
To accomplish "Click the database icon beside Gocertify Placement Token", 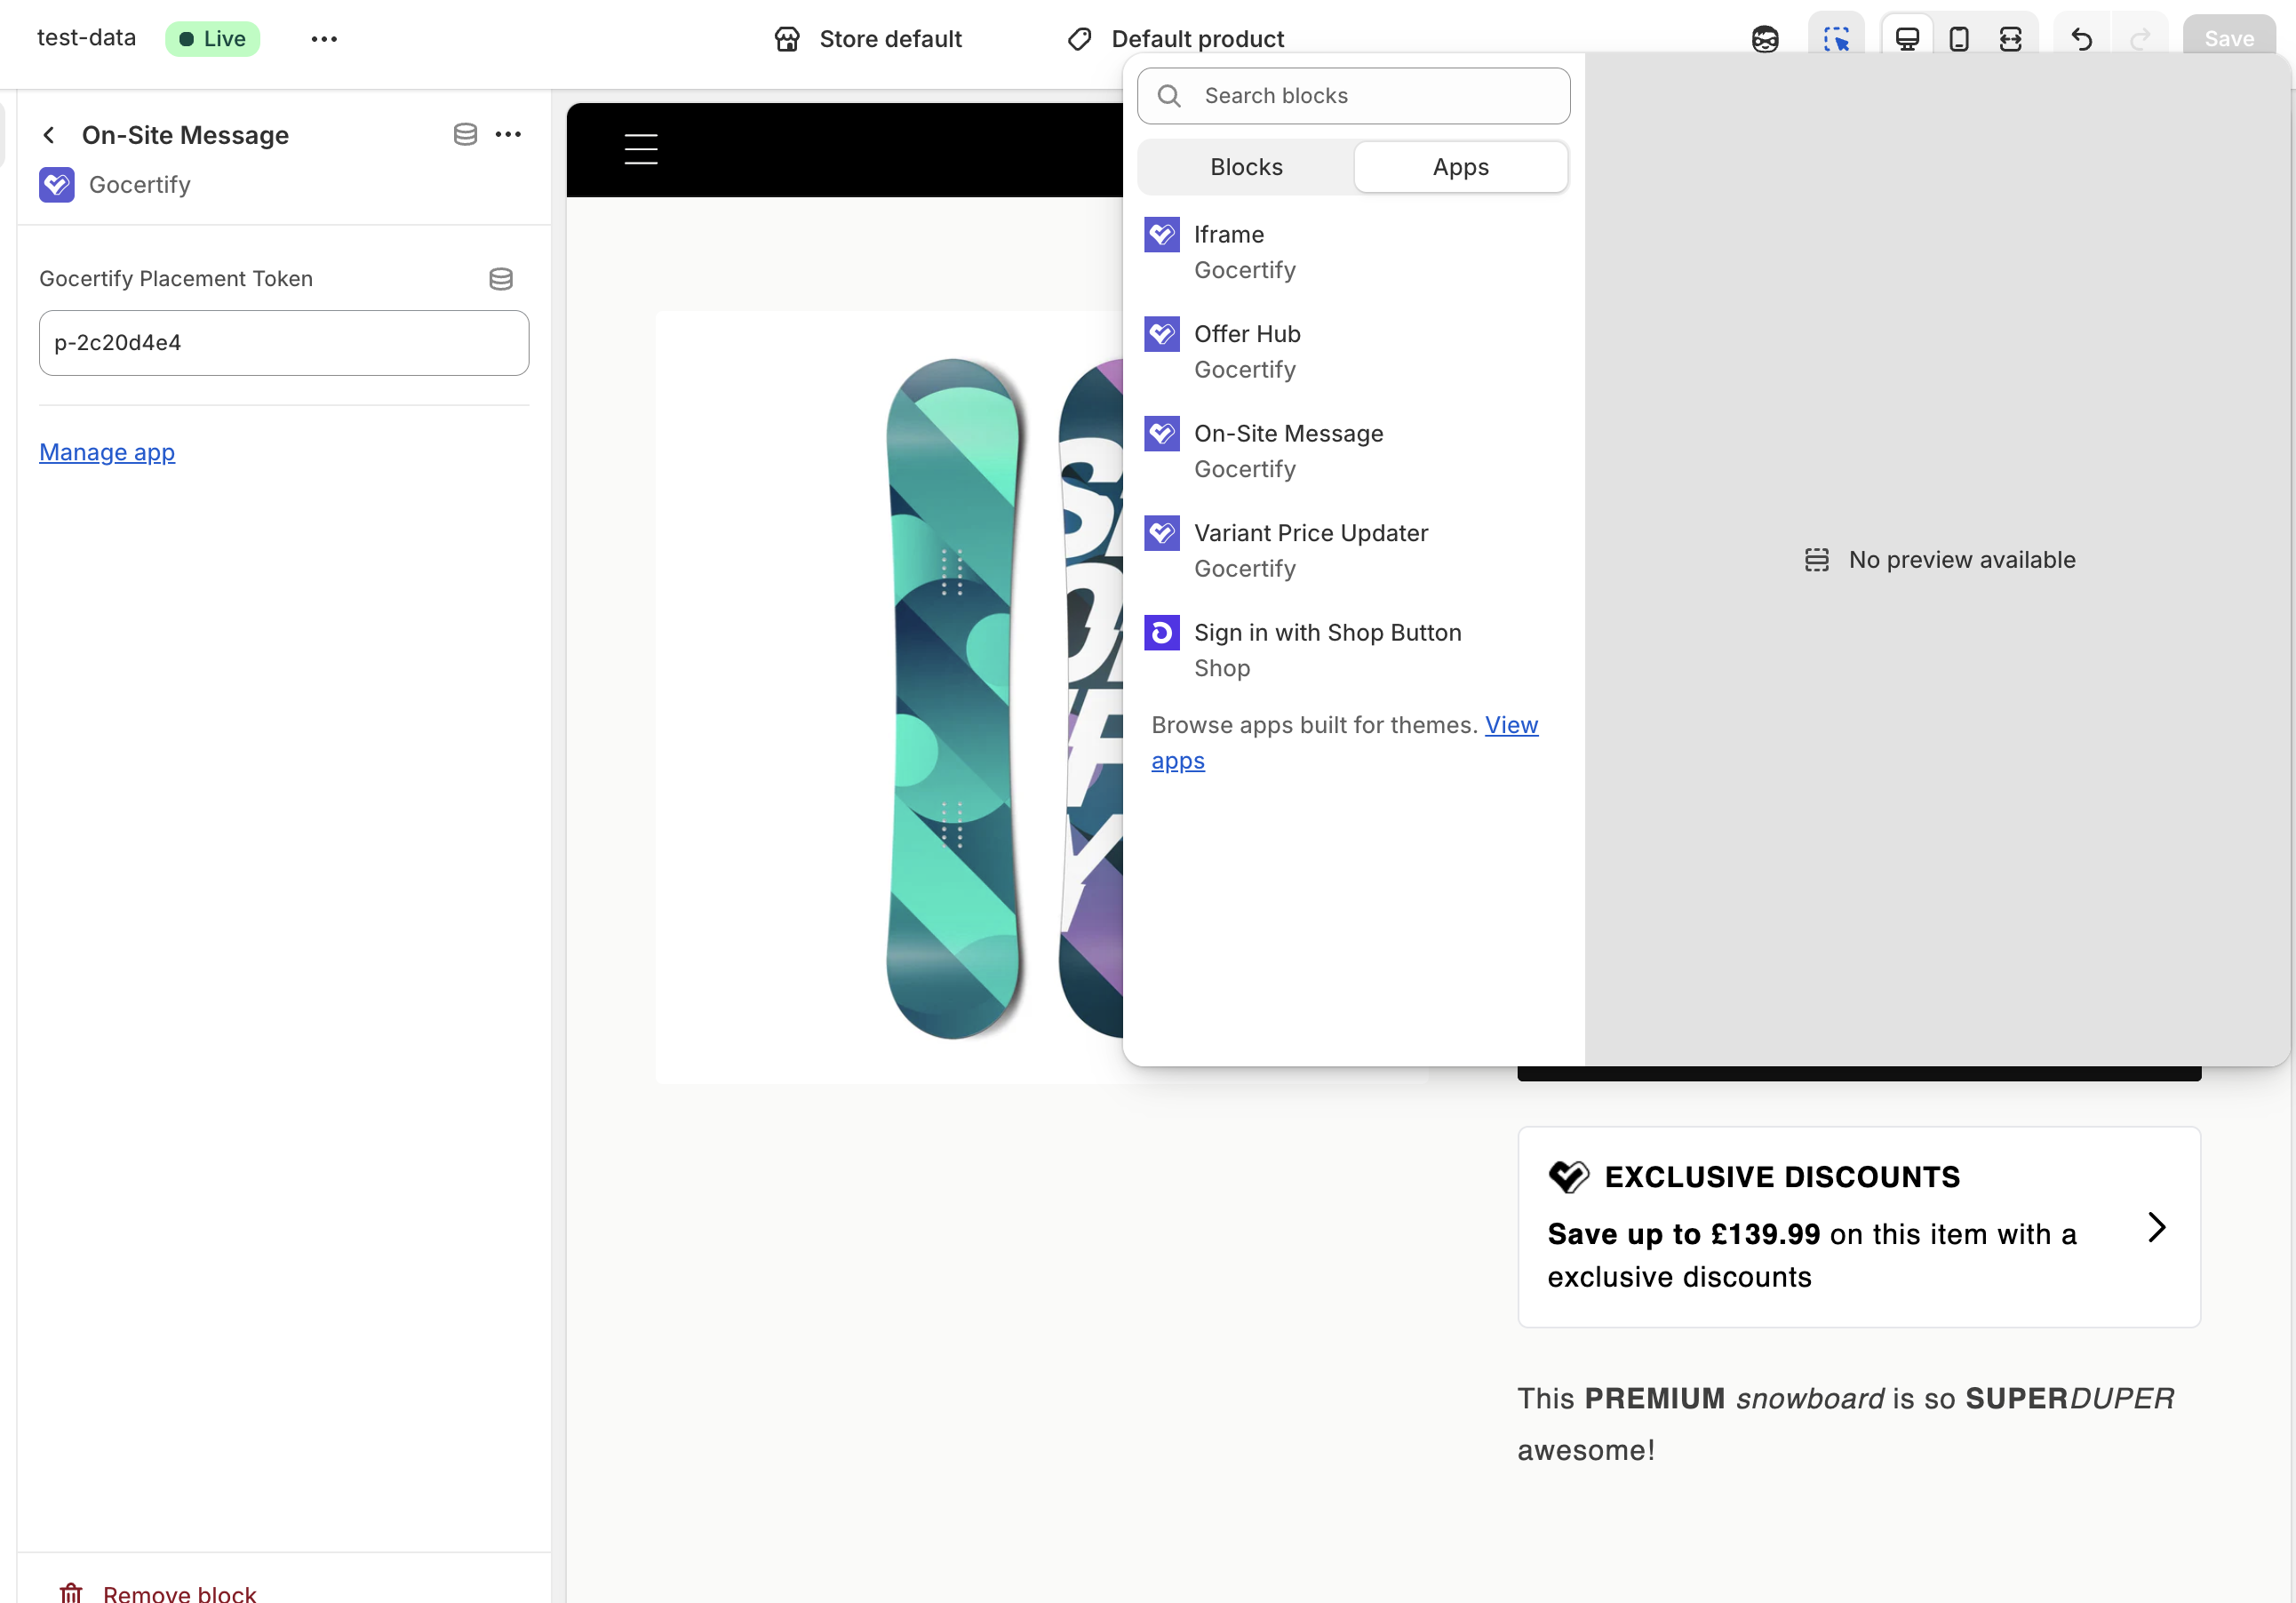I will click(501, 278).
